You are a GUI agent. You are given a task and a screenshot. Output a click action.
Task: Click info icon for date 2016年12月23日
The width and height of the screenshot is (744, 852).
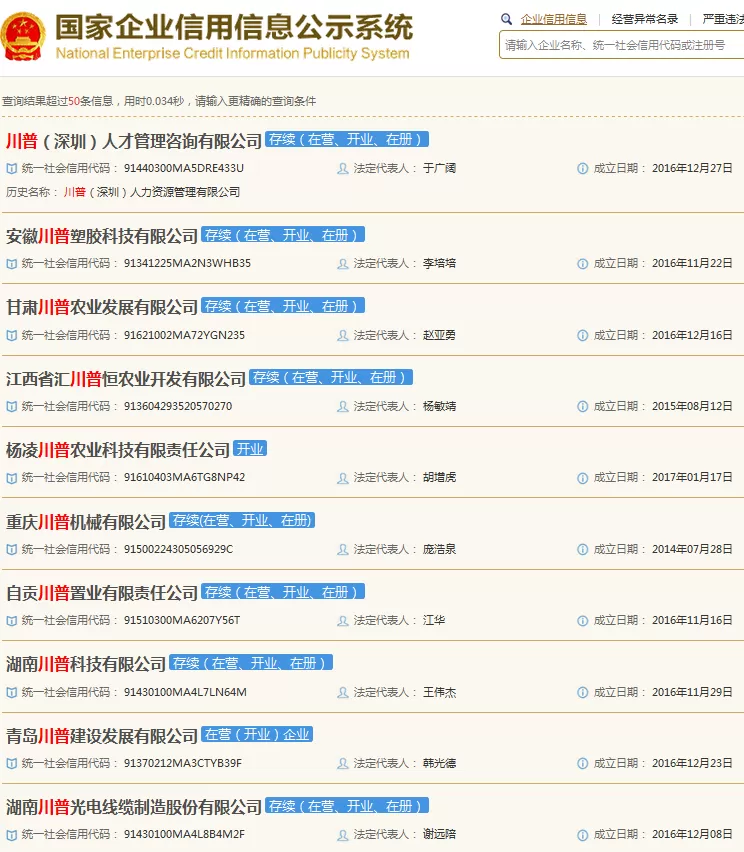click(583, 764)
